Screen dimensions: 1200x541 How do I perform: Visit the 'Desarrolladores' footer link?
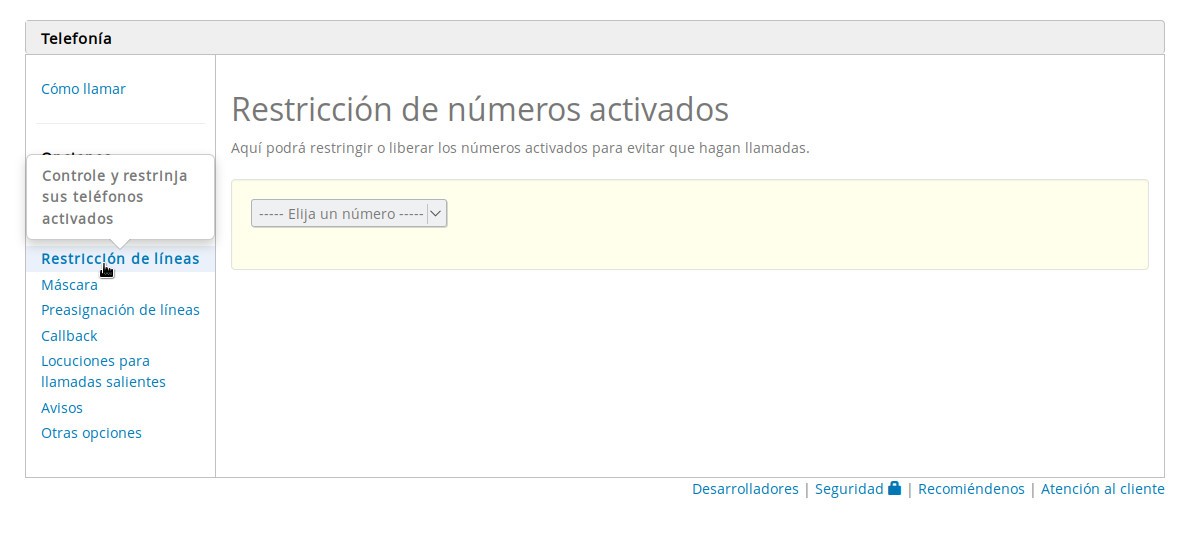click(x=745, y=489)
